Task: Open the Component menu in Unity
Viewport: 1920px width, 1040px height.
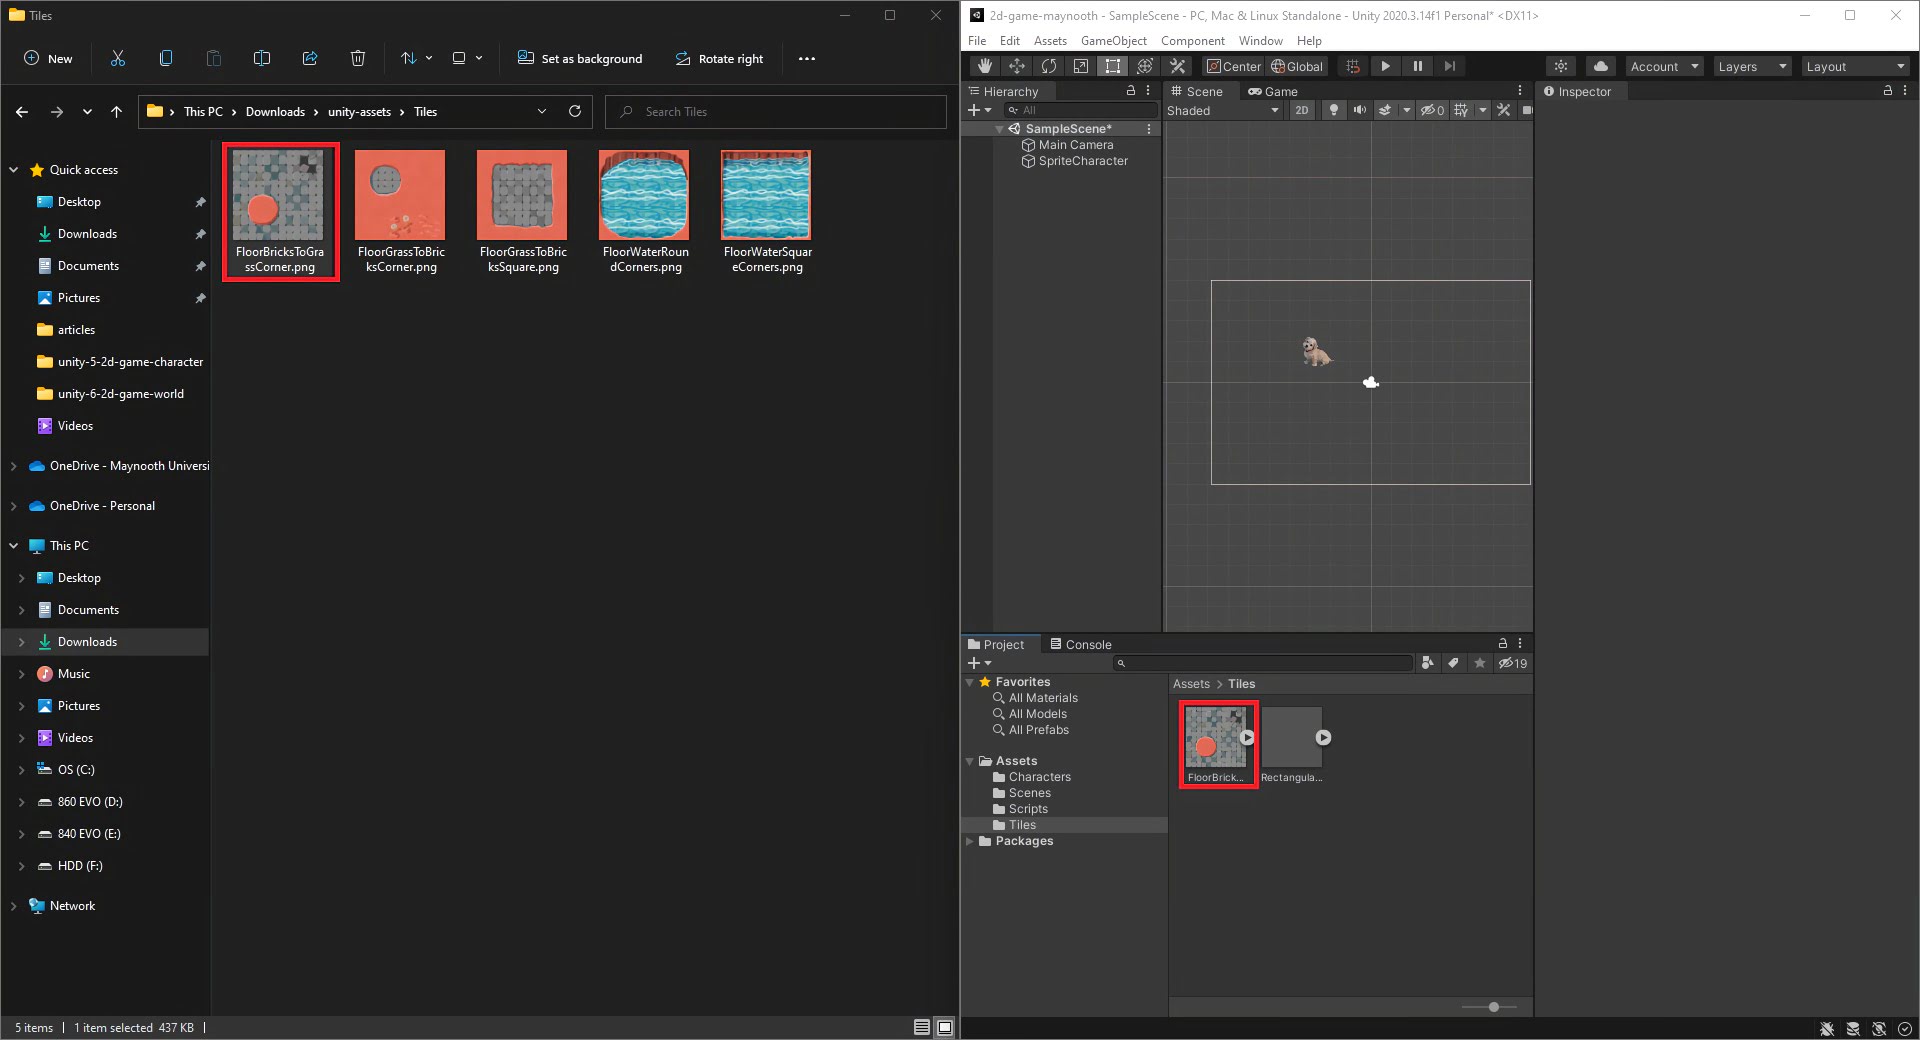Action: tap(1192, 40)
